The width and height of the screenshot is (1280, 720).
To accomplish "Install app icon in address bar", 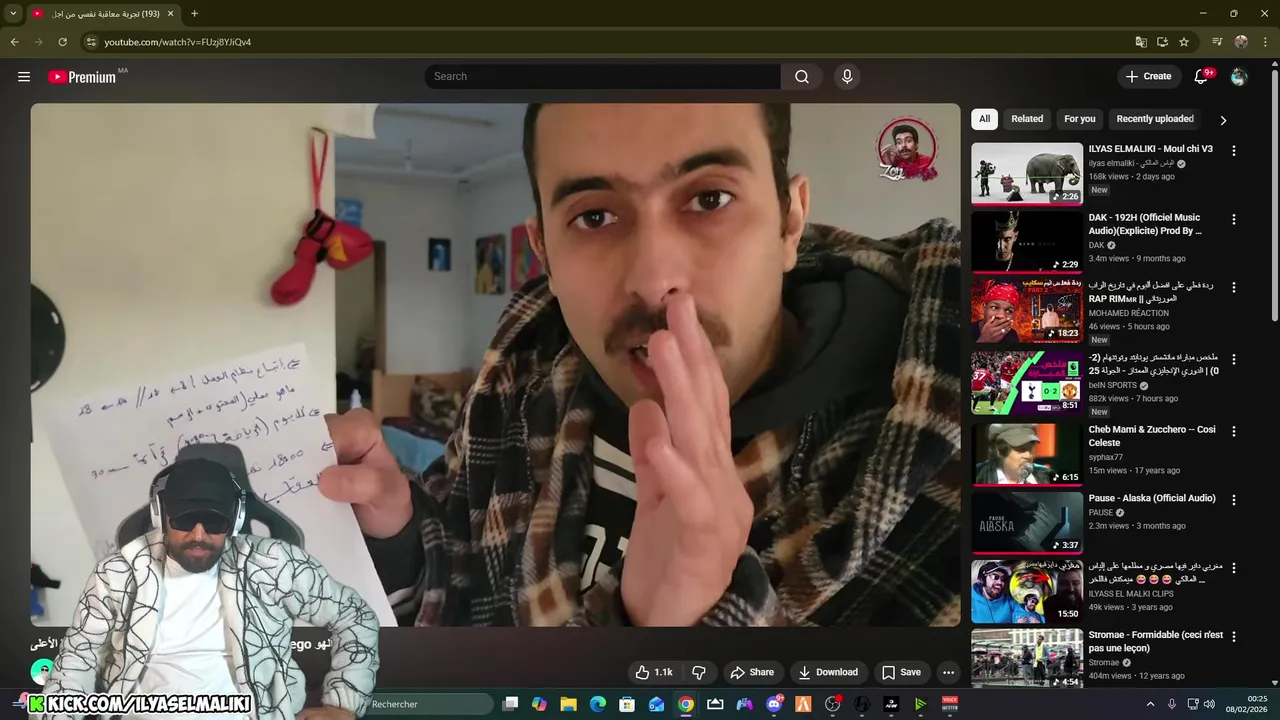I will pyautogui.click(x=1162, y=42).
